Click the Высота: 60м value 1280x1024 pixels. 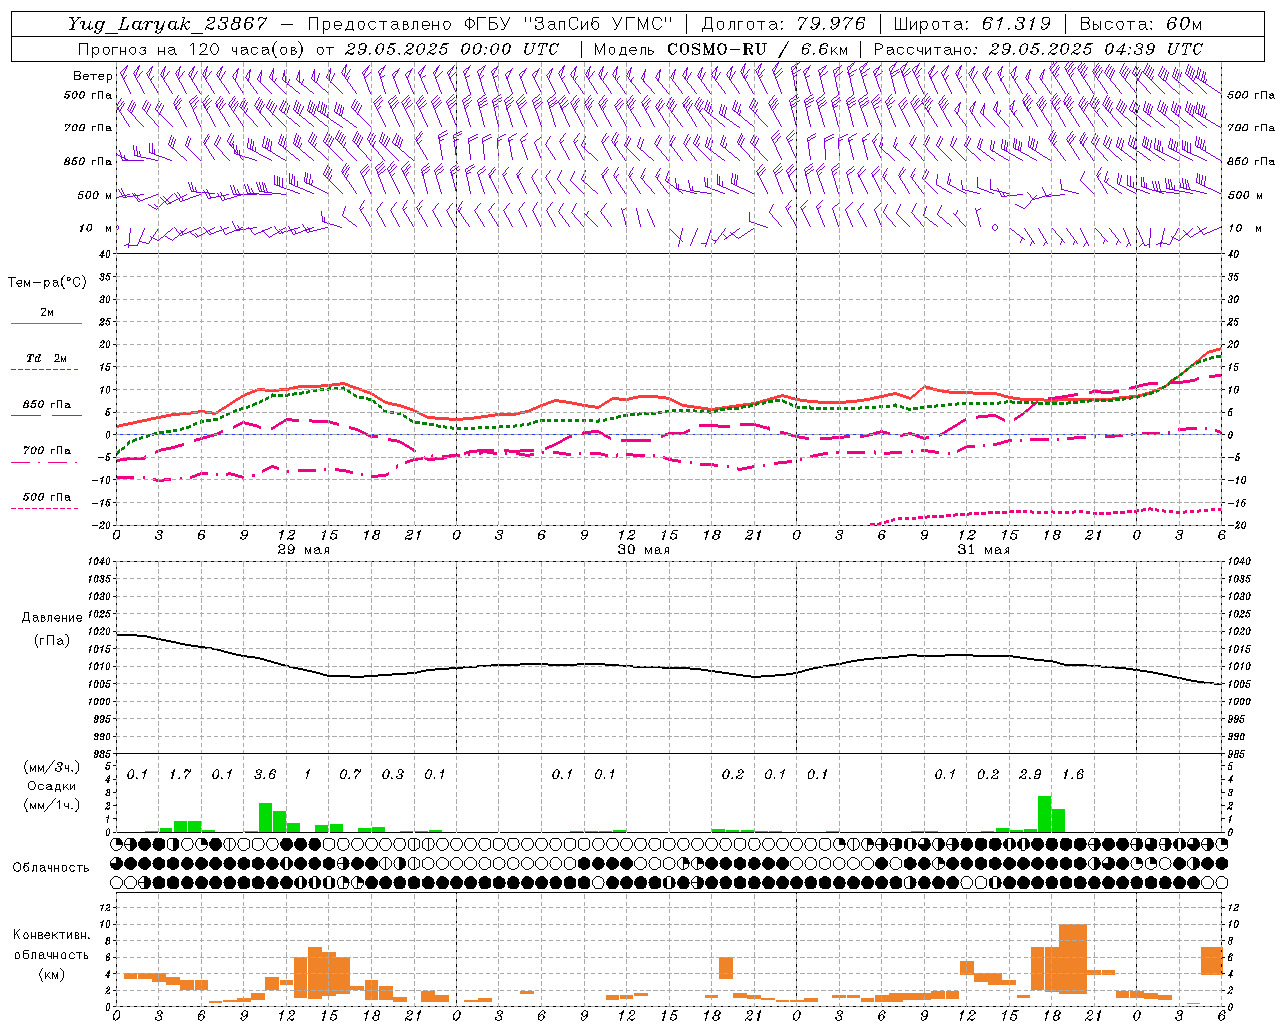[x=1141, y=24]
